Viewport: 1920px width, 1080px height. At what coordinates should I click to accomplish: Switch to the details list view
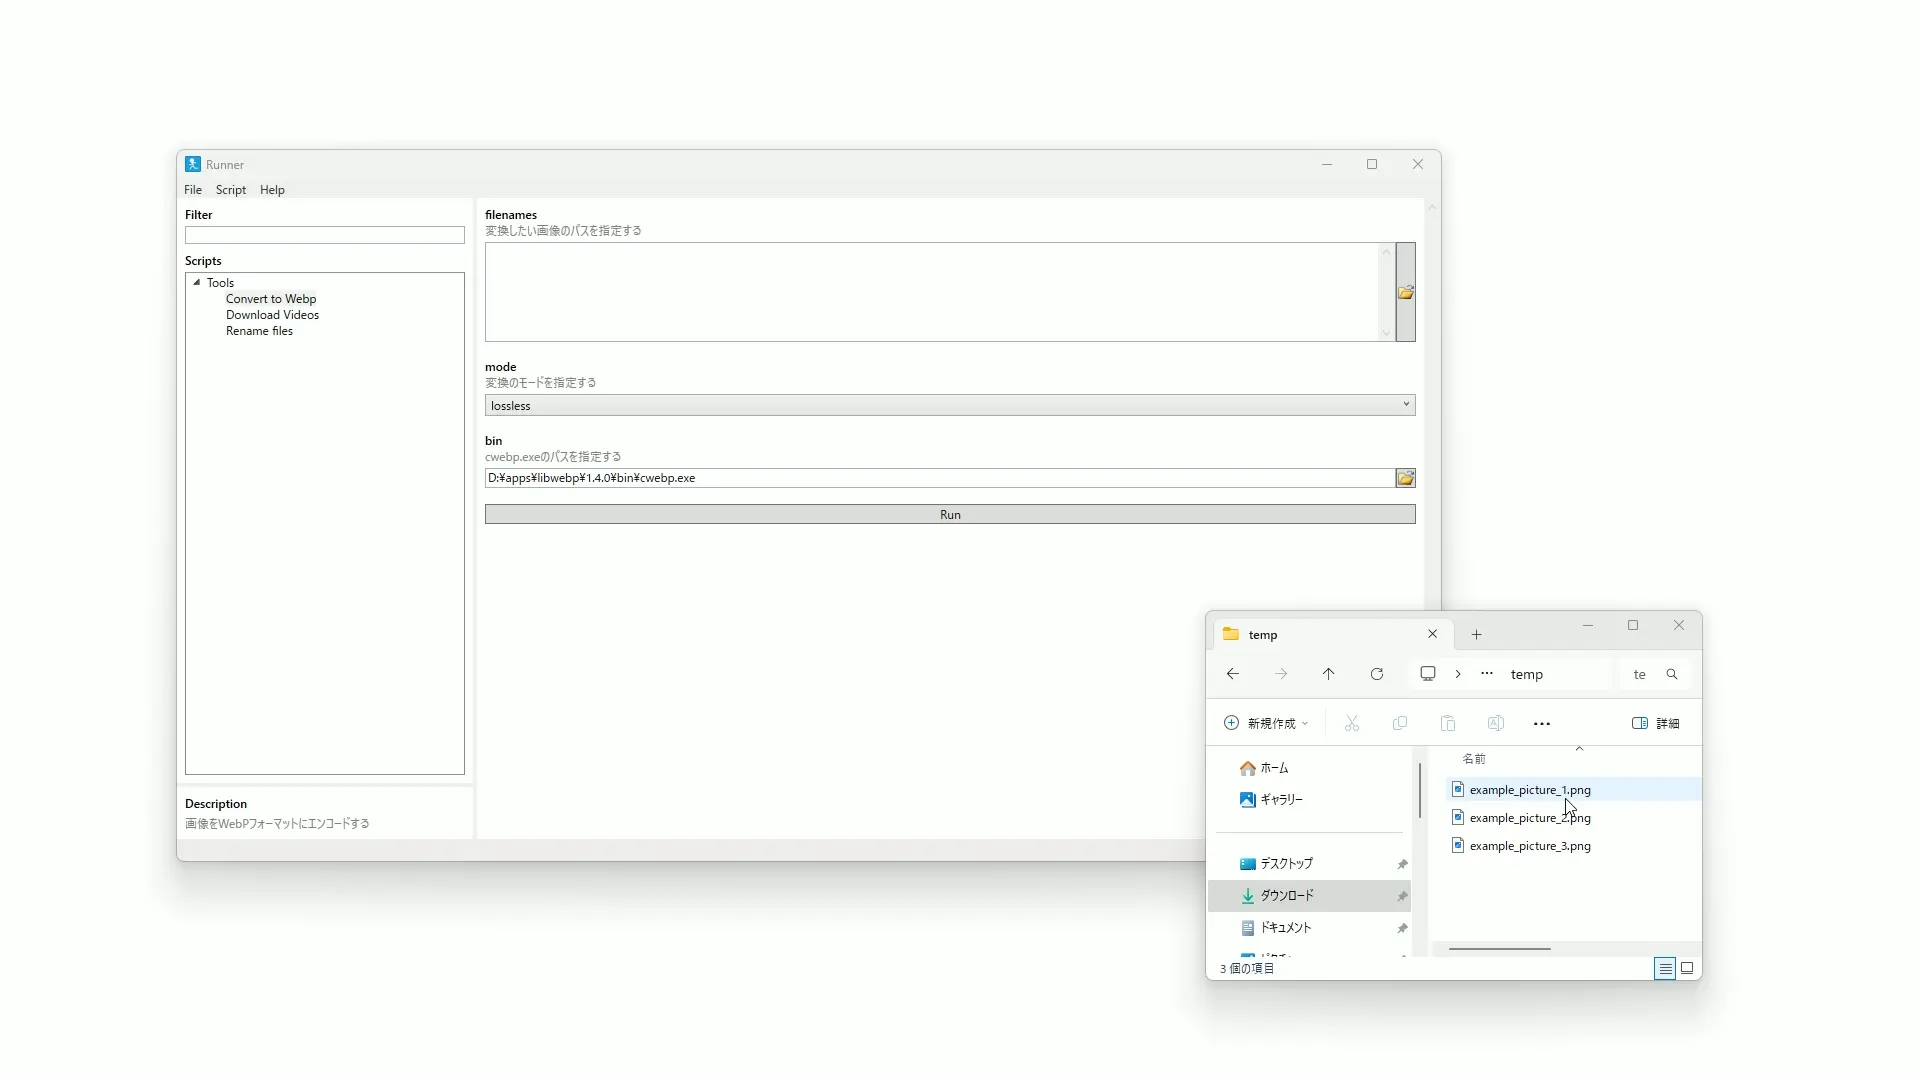point(1664,968)
